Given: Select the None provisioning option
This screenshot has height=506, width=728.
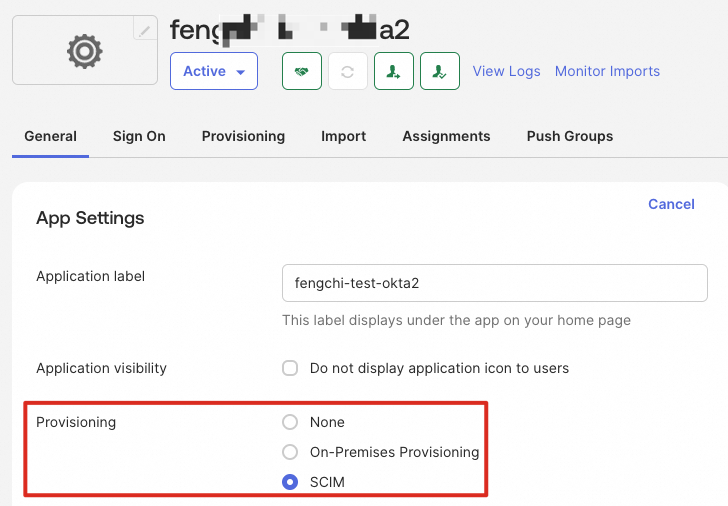Looking at the screenshot, I should click(x=290, y=422).
